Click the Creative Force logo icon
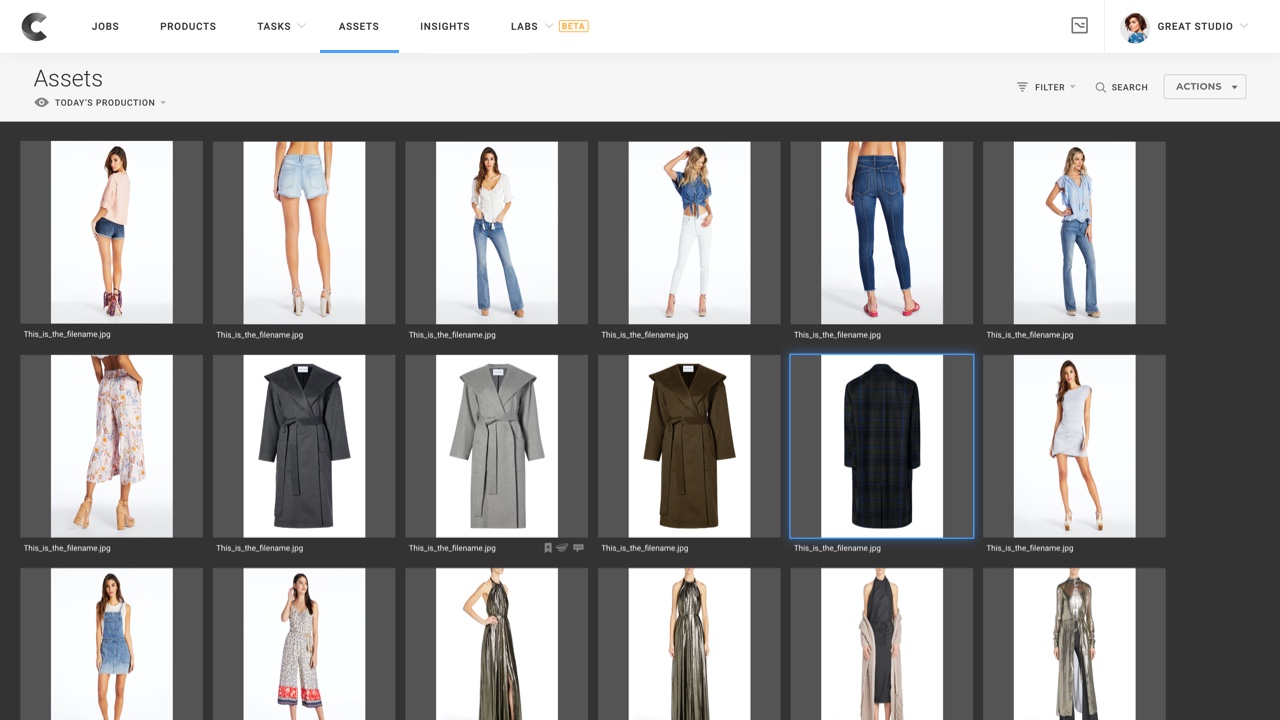Viewport: 1280px width, 720px height. [34, 27]
